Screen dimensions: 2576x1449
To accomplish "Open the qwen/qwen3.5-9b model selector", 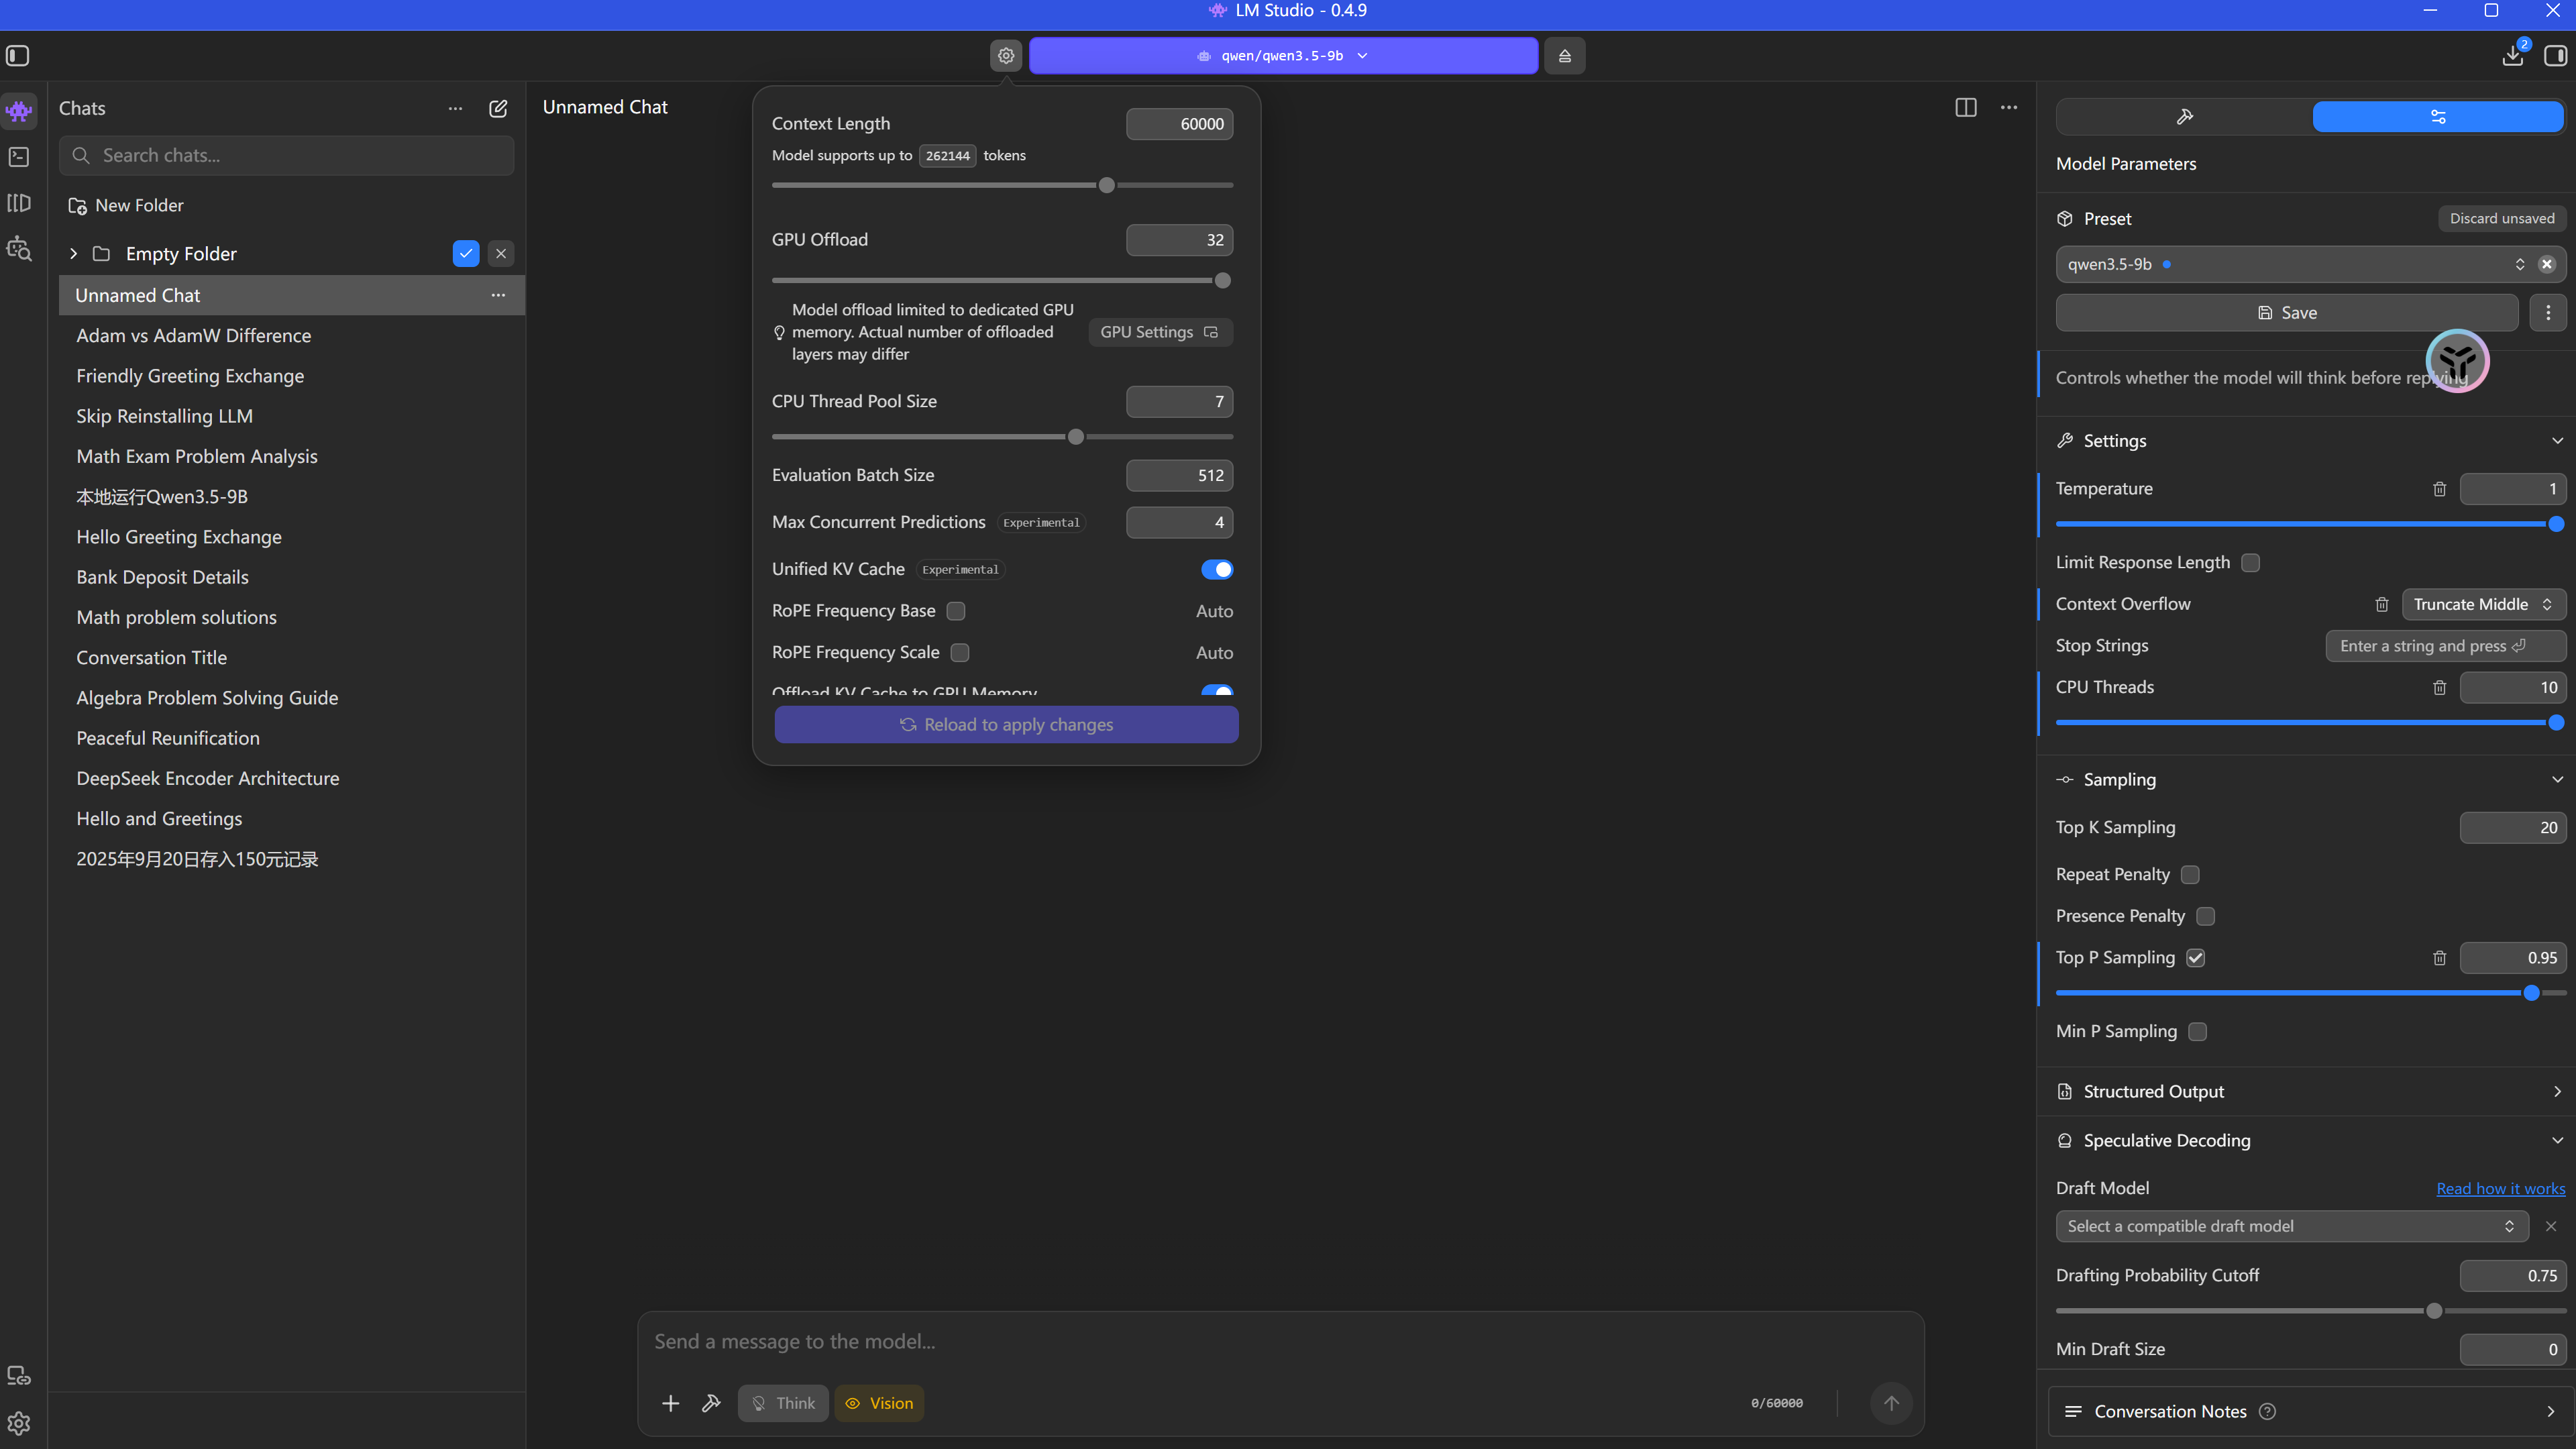I will pos(1283,56).
